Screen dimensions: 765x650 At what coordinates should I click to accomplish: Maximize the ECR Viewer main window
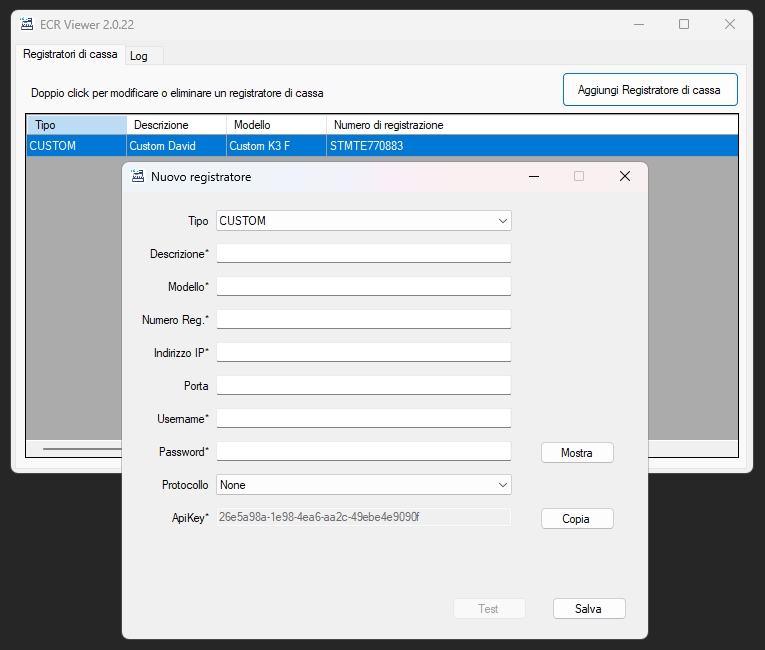(x=684, y=24)
